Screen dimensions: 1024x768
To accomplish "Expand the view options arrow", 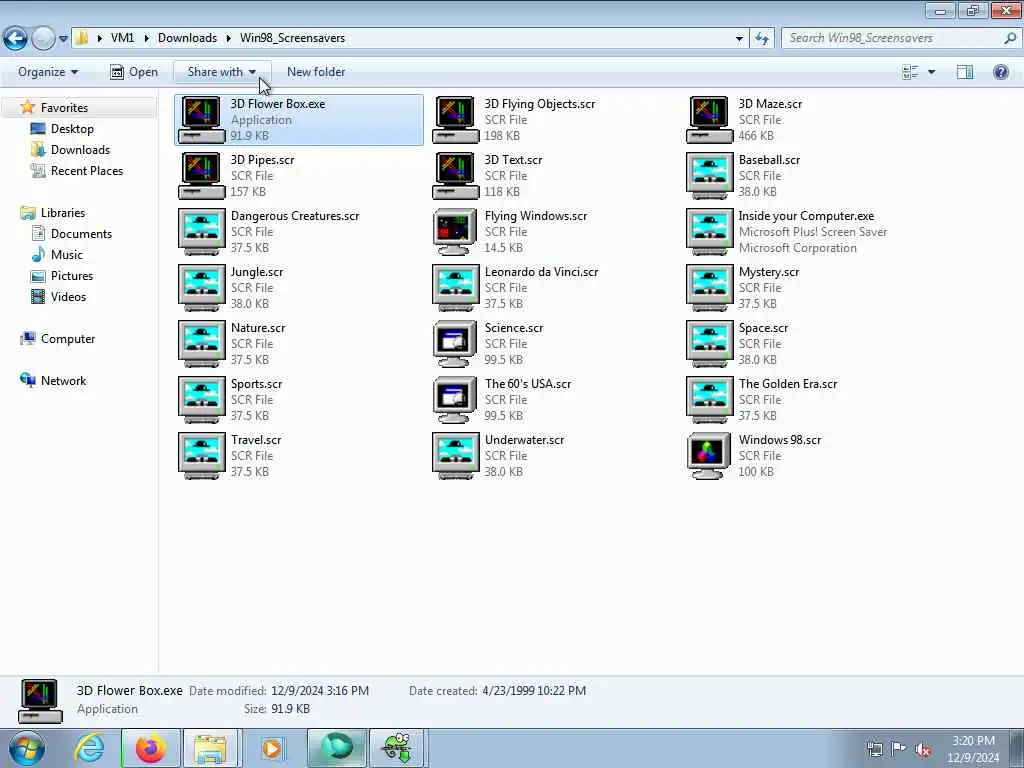I will 931,72.
